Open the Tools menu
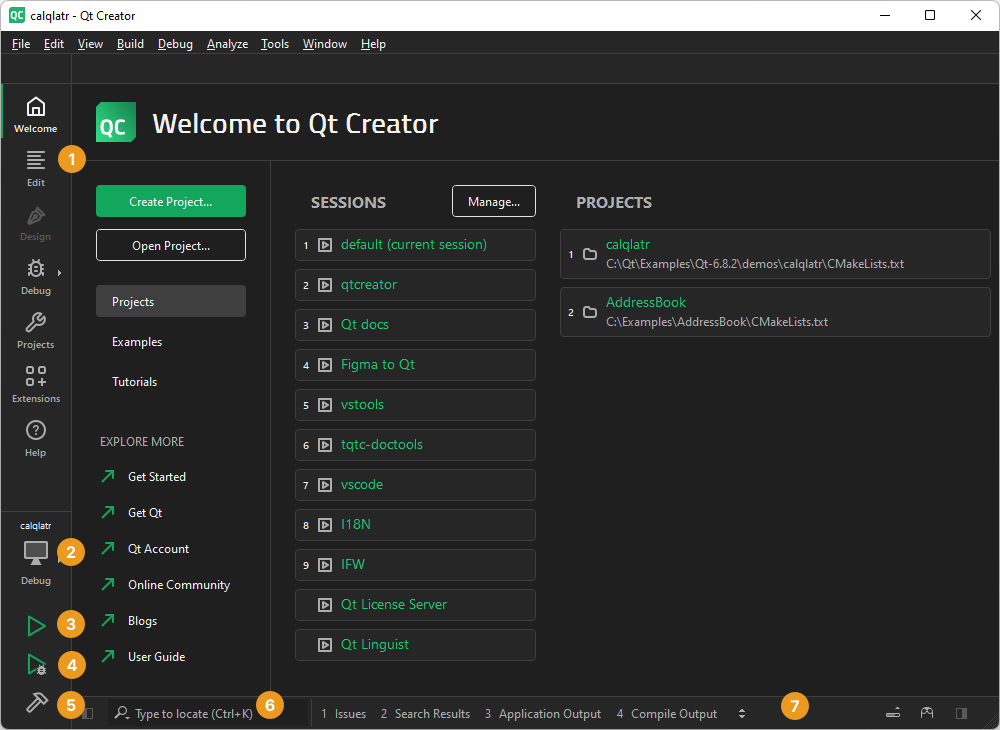Screen dimensions: 1000x730 (275, 44)
